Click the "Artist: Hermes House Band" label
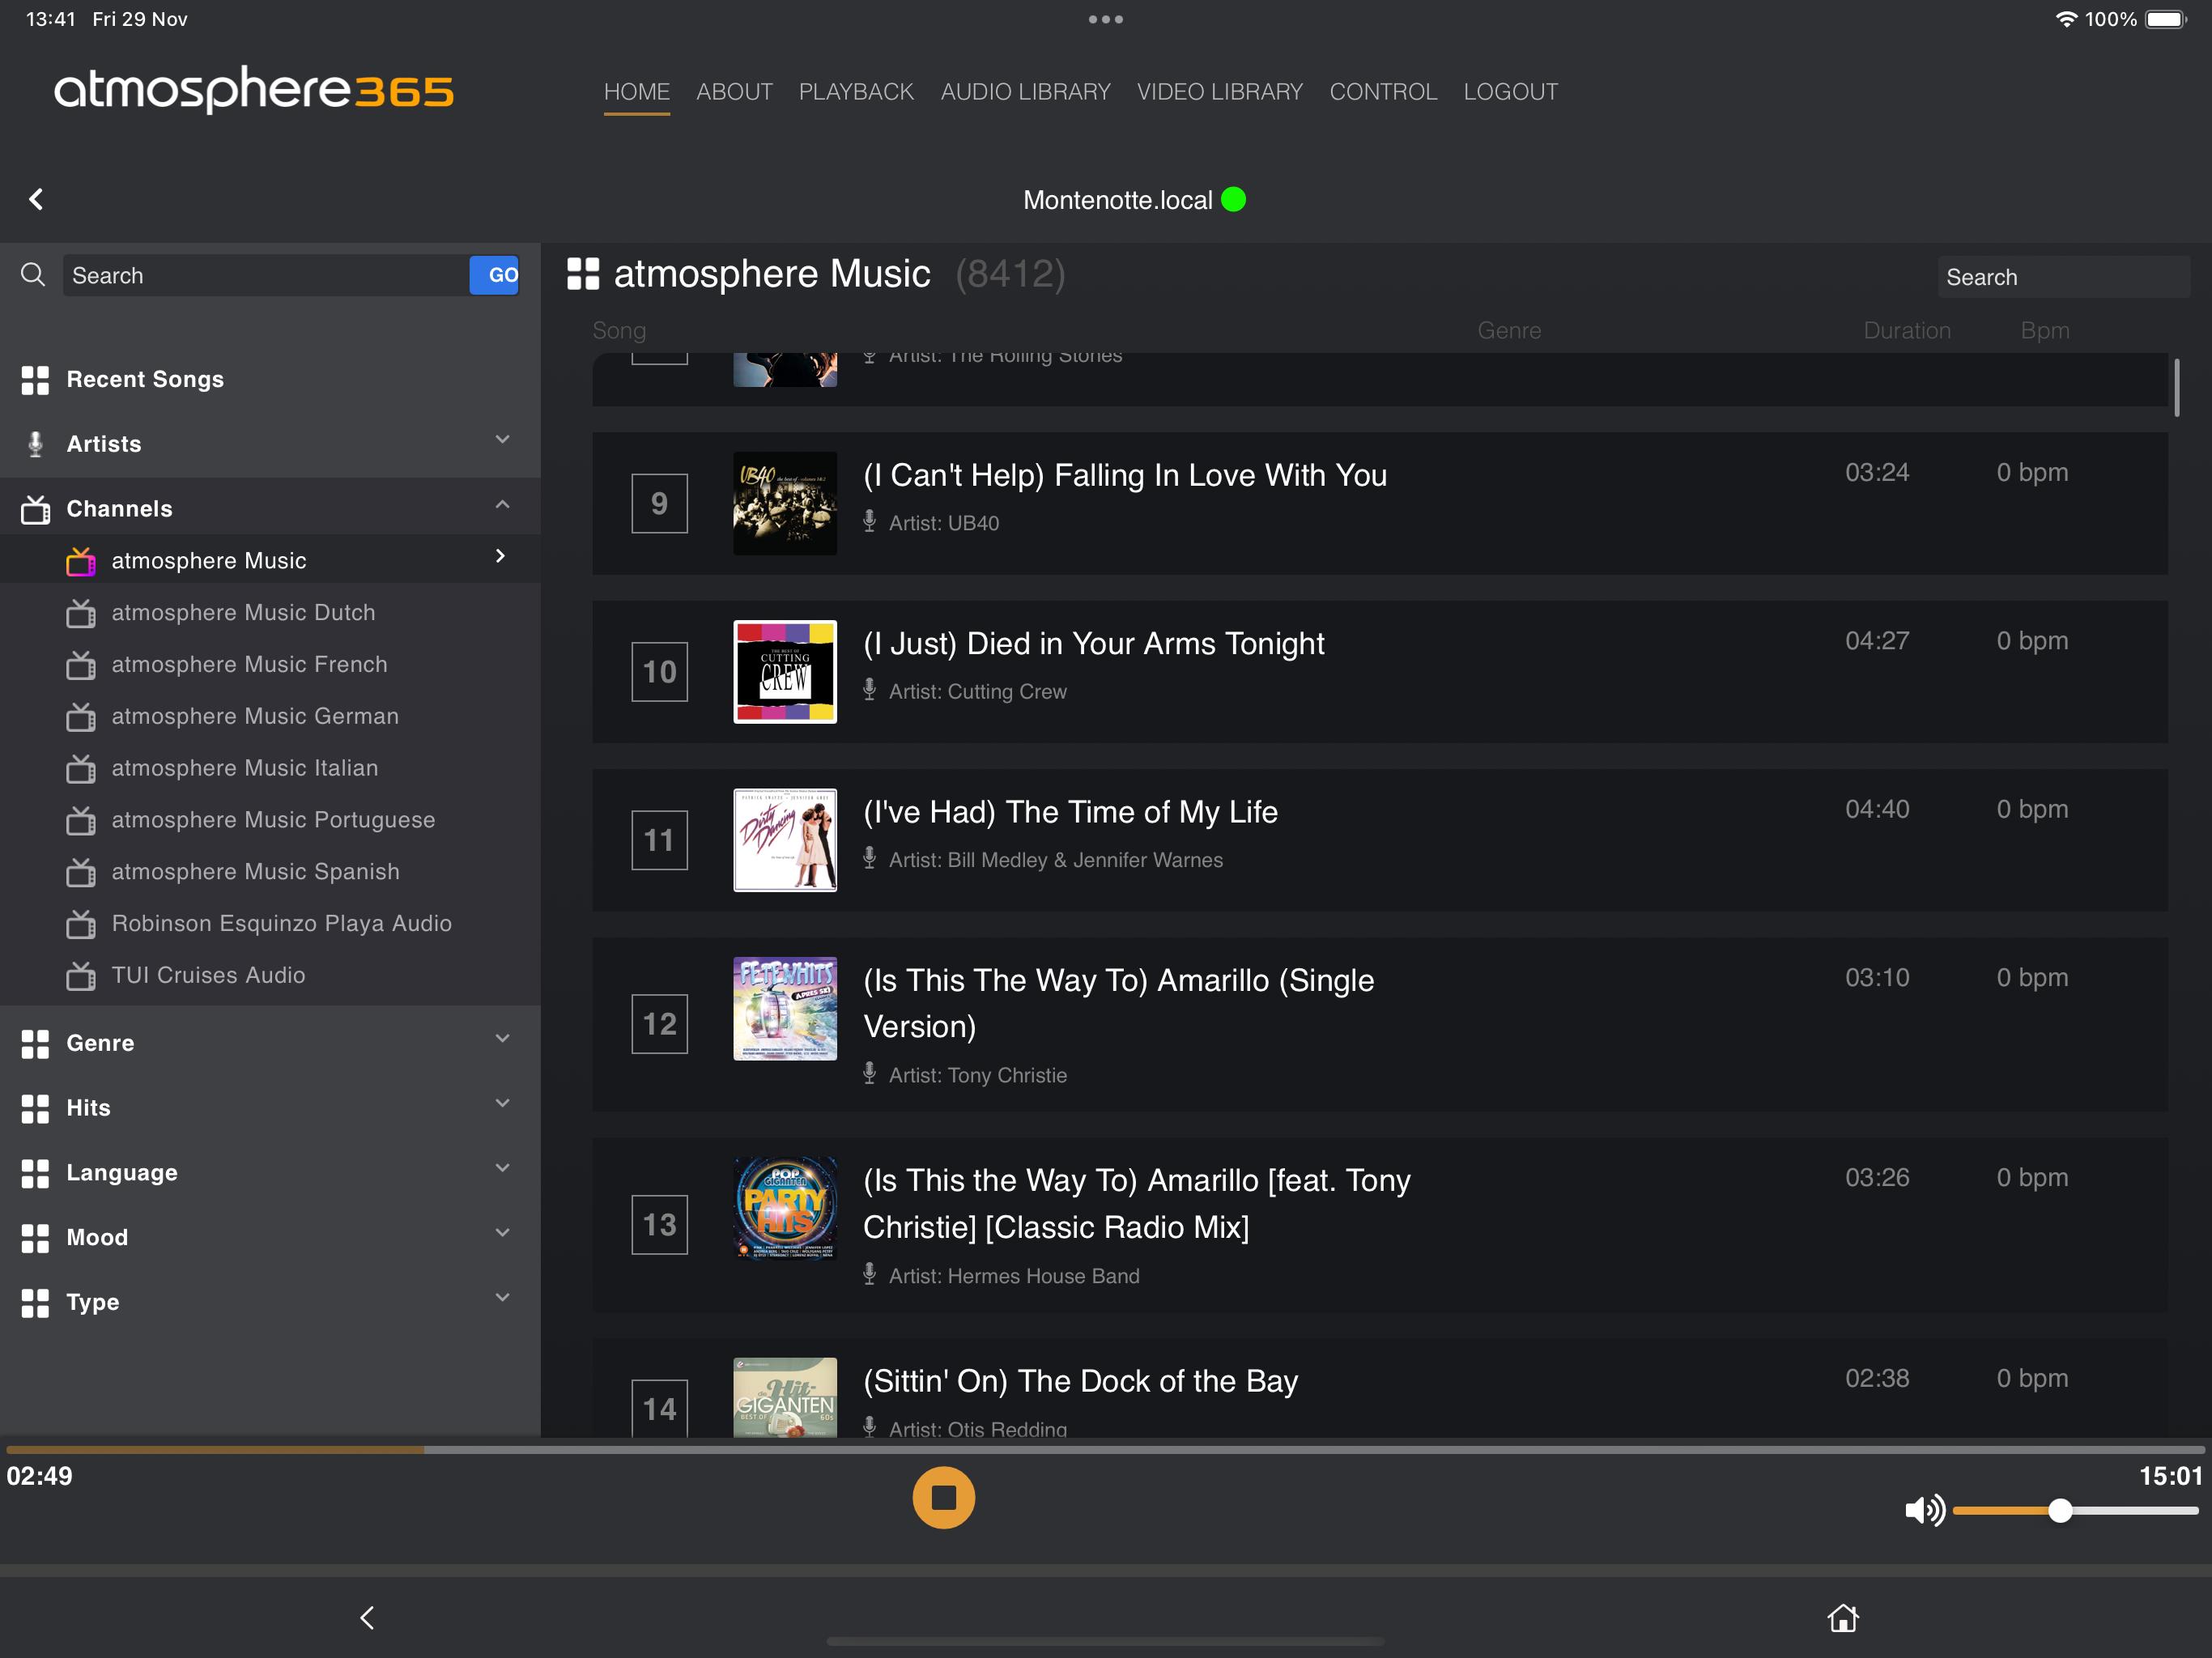This screenshot has width=2212, height=1658. (x=1014, y=1276)
